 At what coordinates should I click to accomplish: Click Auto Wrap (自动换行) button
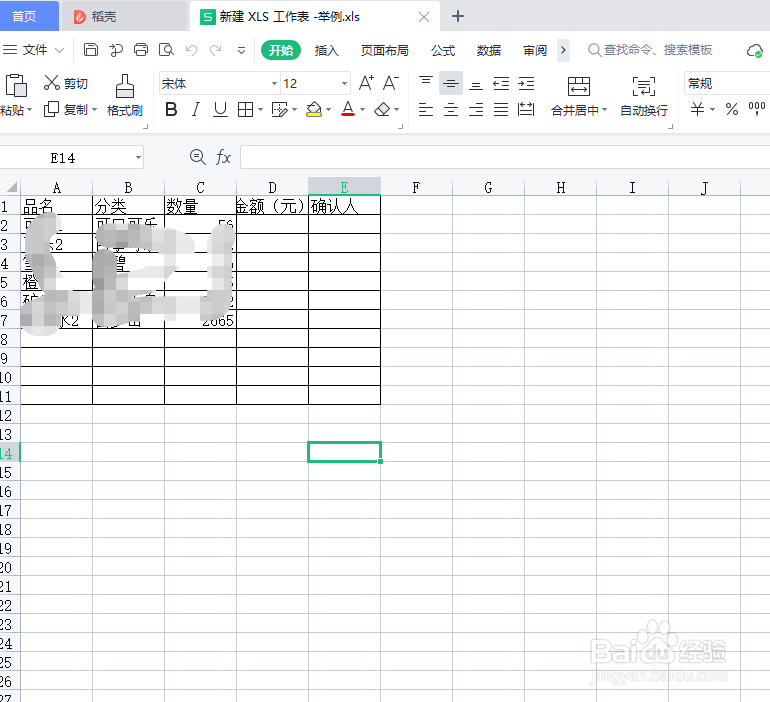tap(644, 96)
